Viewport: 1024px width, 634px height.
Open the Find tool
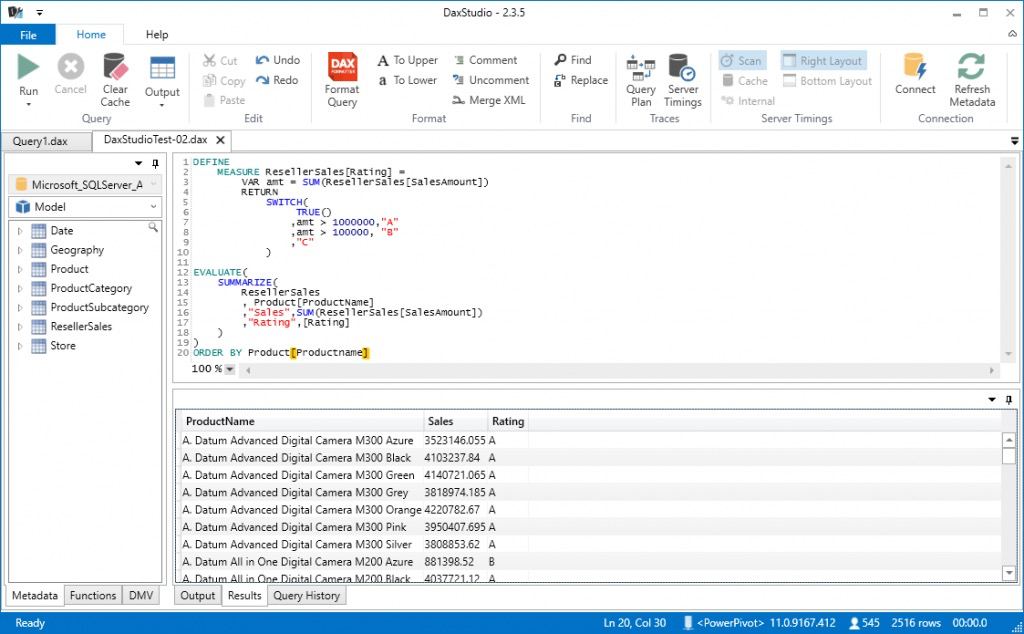point(573,59)
